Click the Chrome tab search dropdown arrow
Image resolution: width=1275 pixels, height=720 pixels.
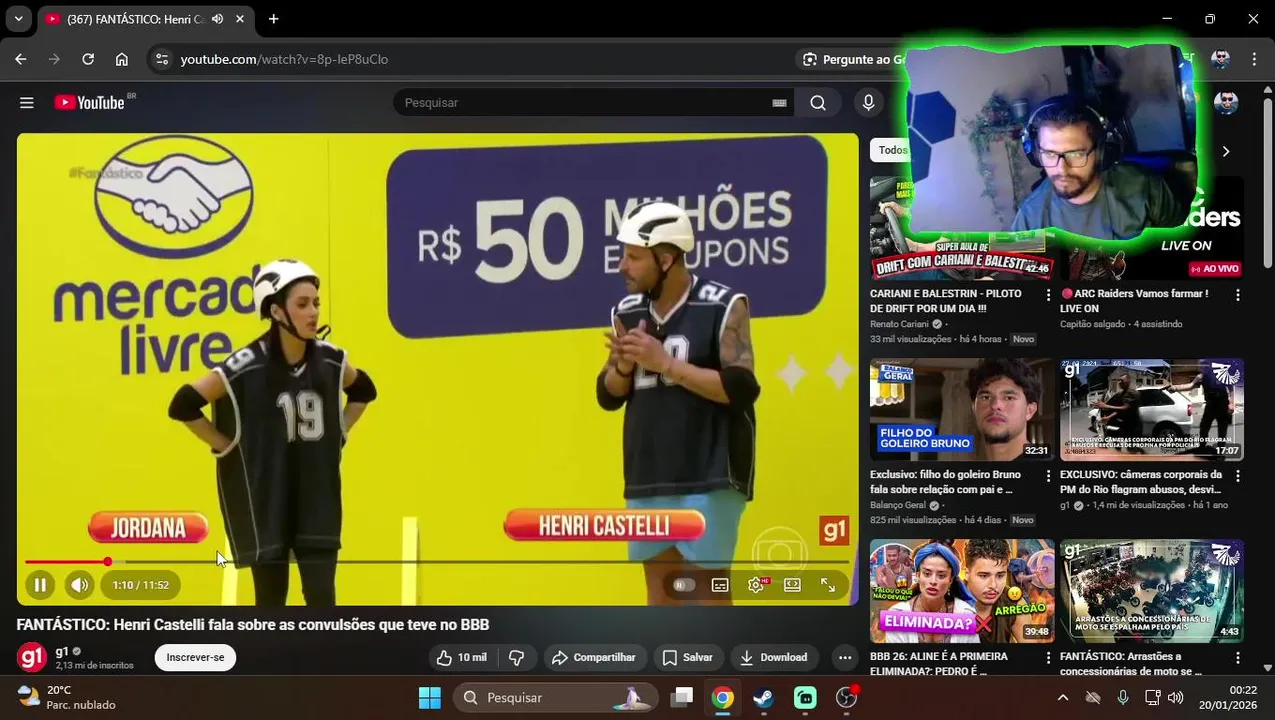tap(18, 19)
